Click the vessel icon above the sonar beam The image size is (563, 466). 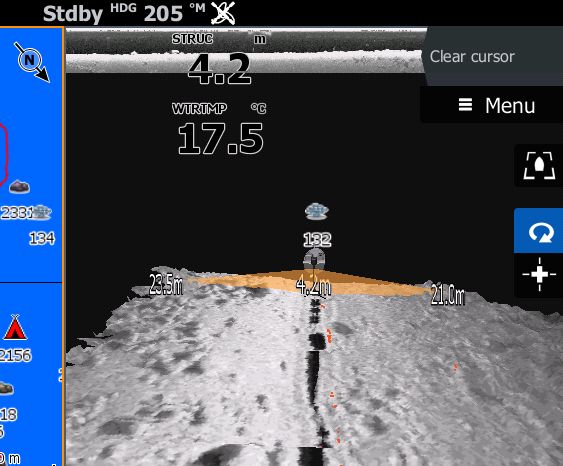click(314, 258)
